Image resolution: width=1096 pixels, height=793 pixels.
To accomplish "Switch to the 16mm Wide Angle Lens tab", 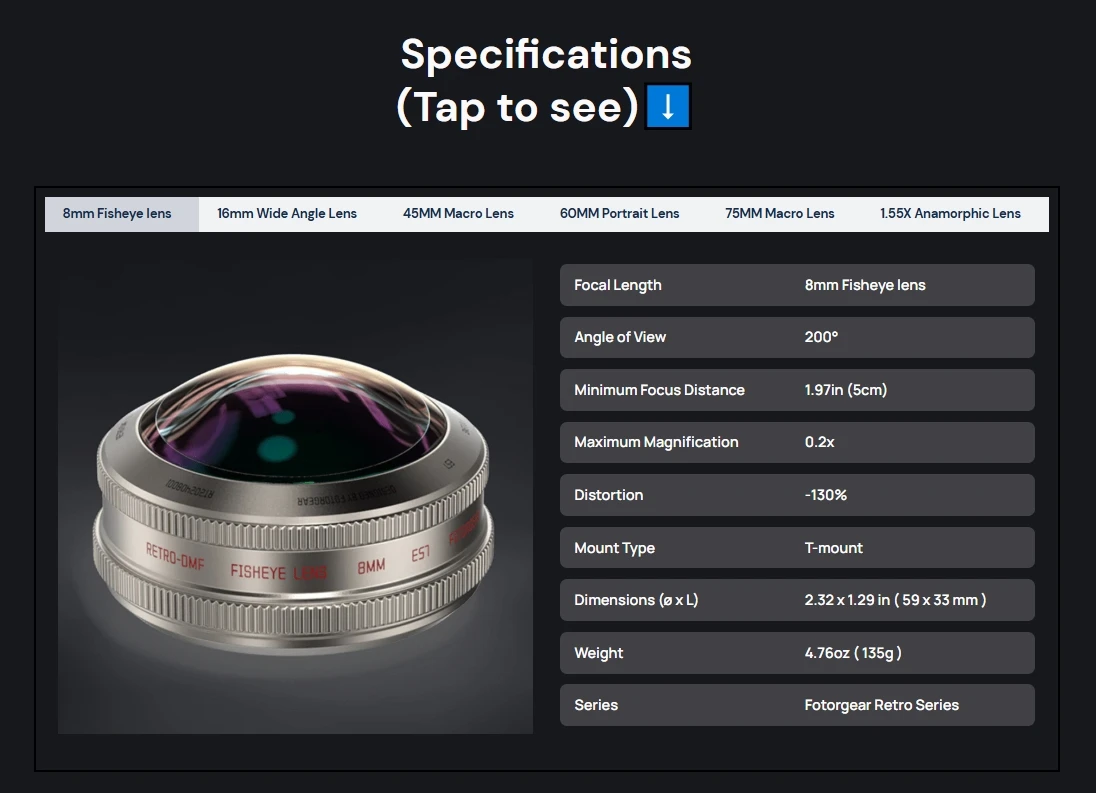I will point(287,214).
